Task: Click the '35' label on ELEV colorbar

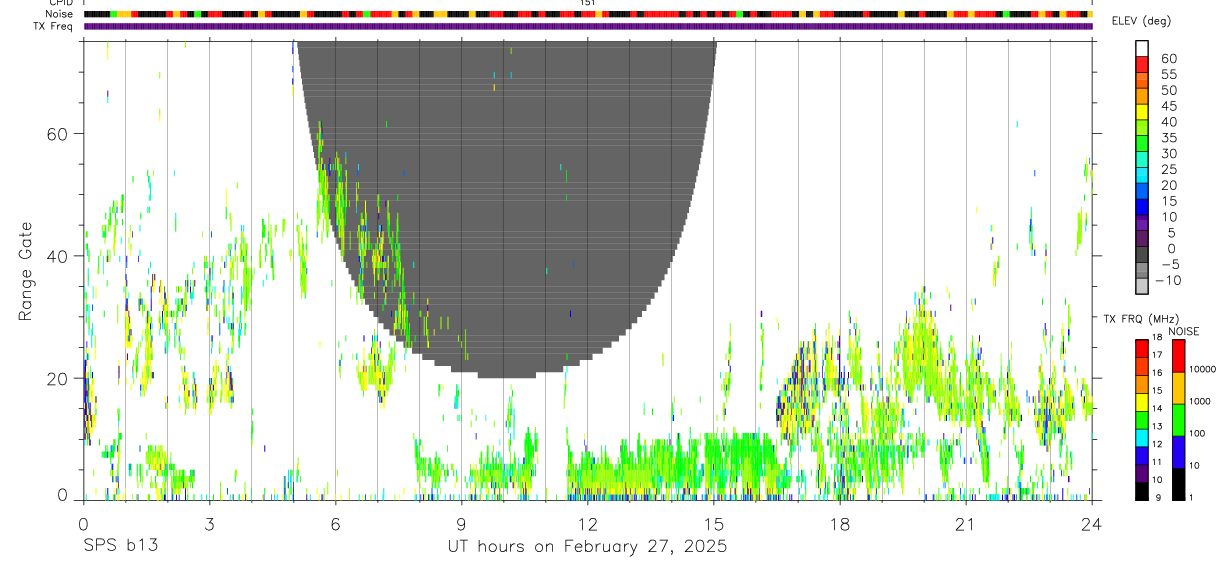Action: [1168, 138]
